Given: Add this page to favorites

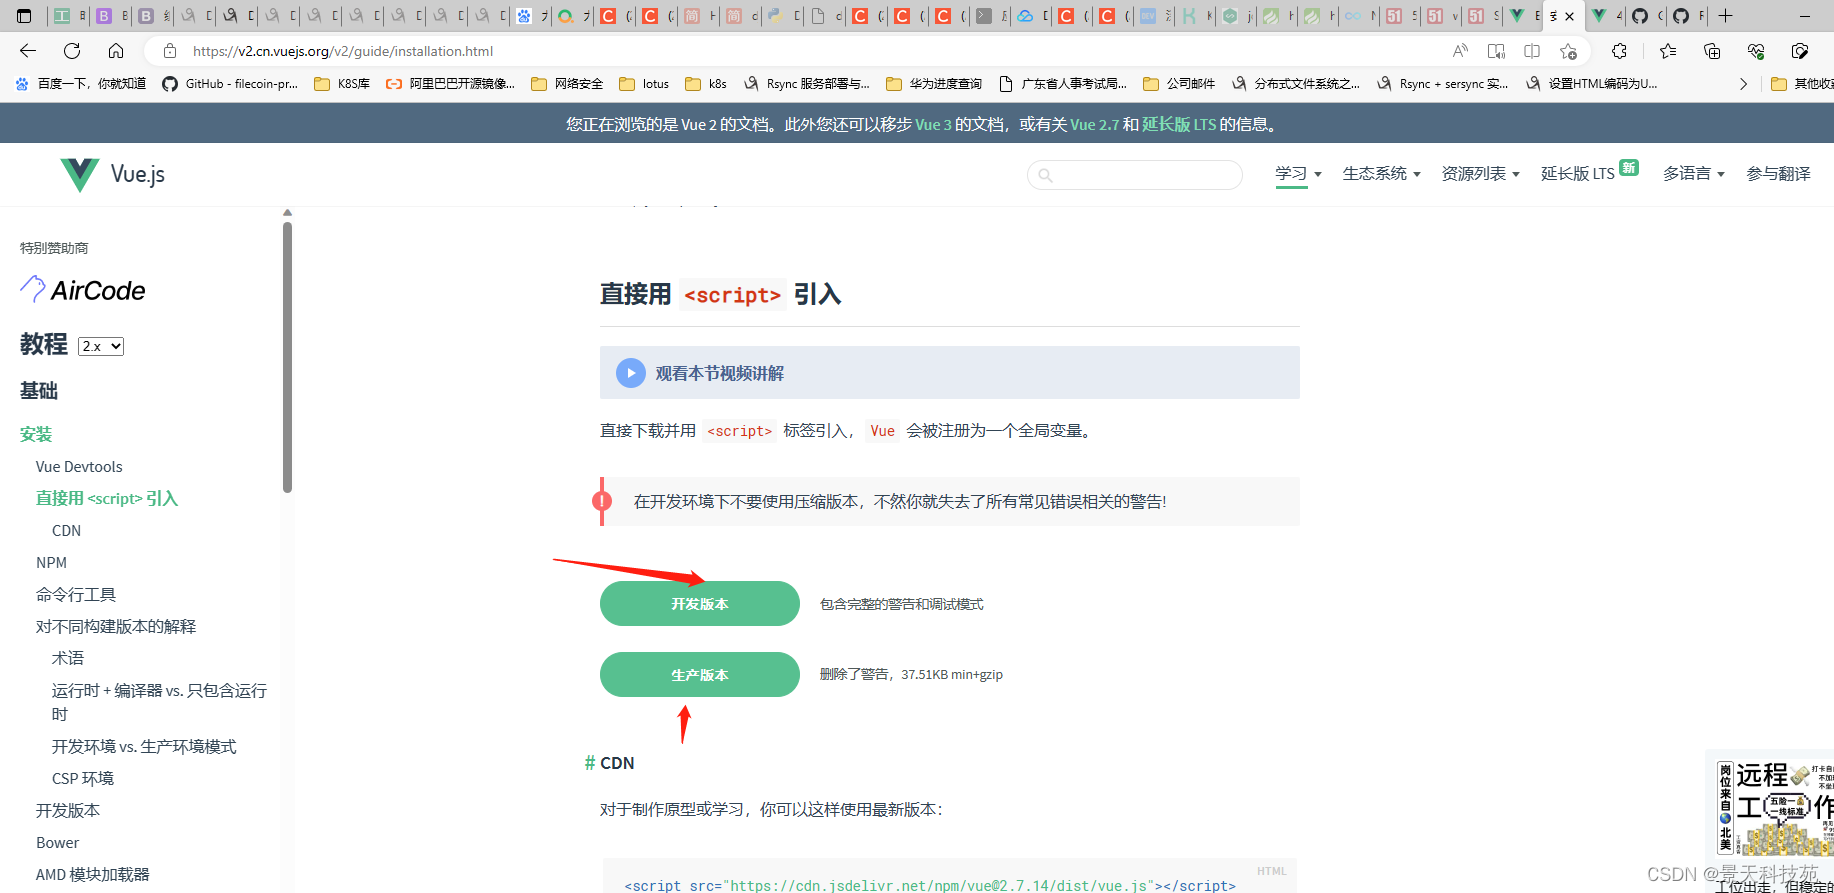Looking at the screenshot, I should [x=1568, y=51].
